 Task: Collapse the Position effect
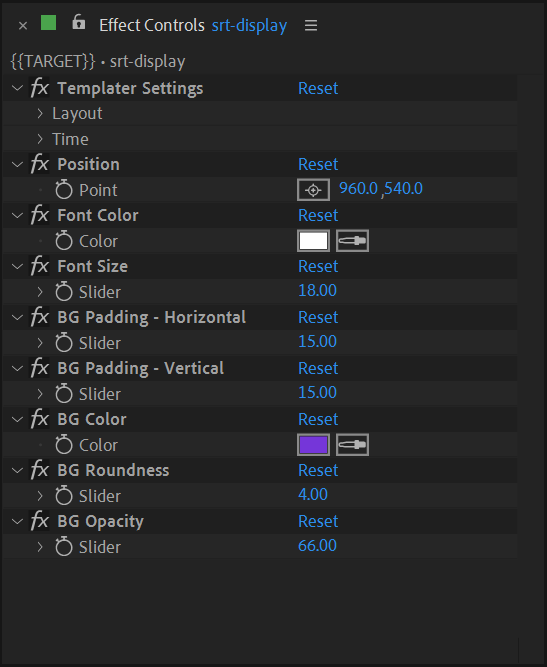click(x=17, y=165)
